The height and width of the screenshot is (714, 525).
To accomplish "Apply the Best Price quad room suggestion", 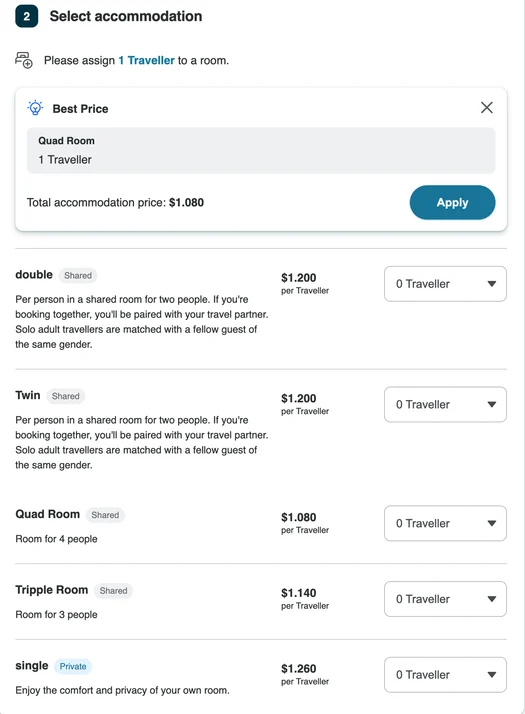I will coord(452,202).
